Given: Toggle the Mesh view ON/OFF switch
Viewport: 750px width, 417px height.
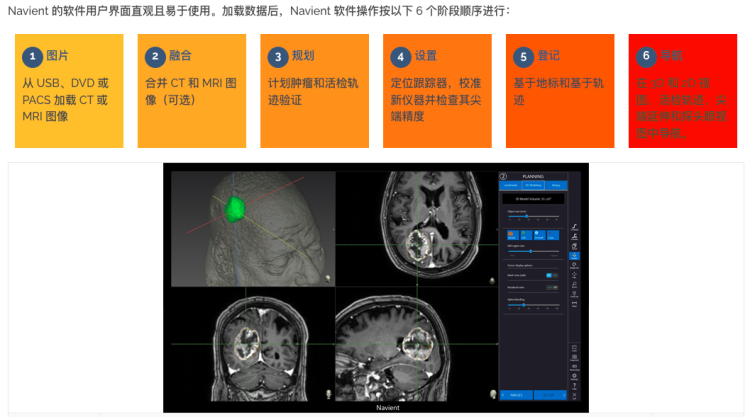Looking at the screenshot, I should [x=552, y=275].
